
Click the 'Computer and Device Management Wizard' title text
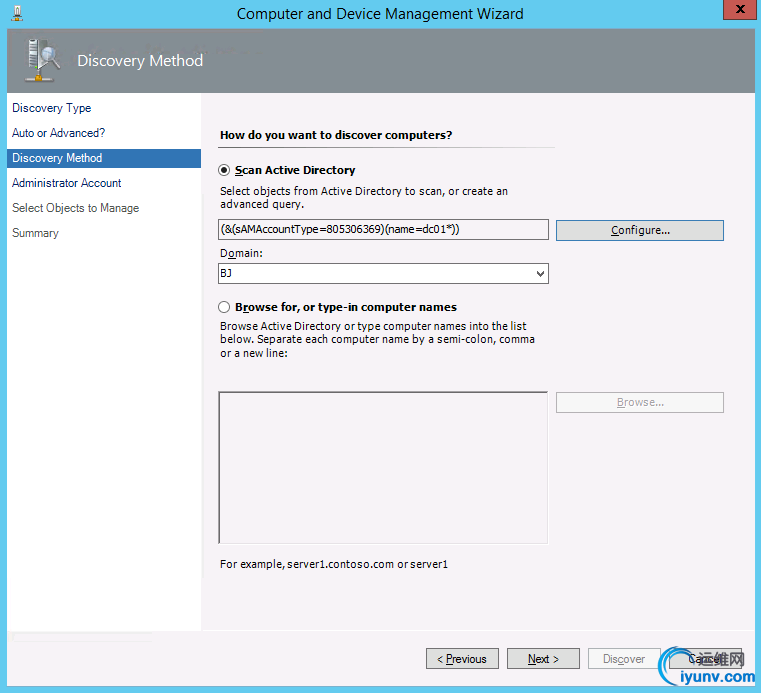point(380,14)
